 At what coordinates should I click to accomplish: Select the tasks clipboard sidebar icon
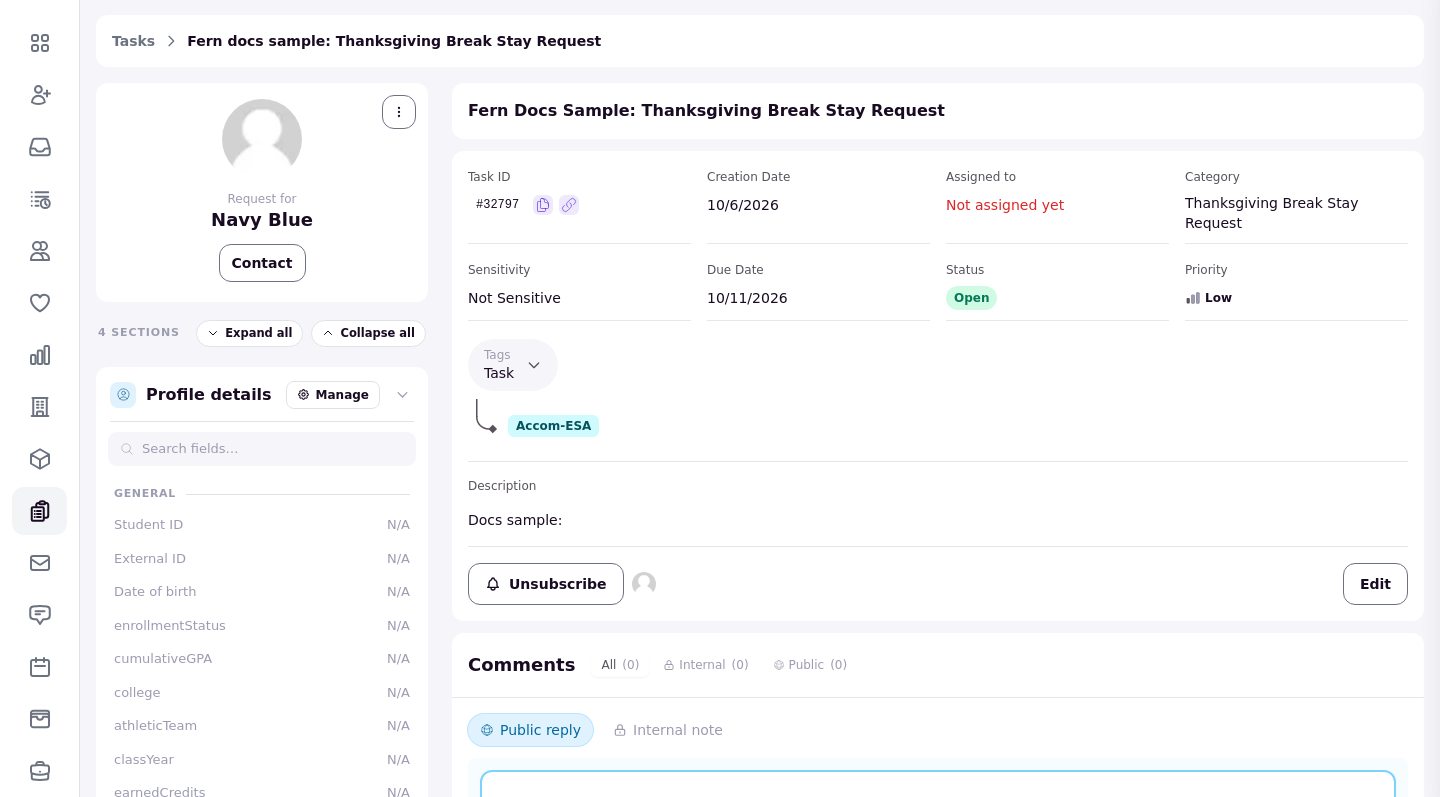tap(40, 511)
